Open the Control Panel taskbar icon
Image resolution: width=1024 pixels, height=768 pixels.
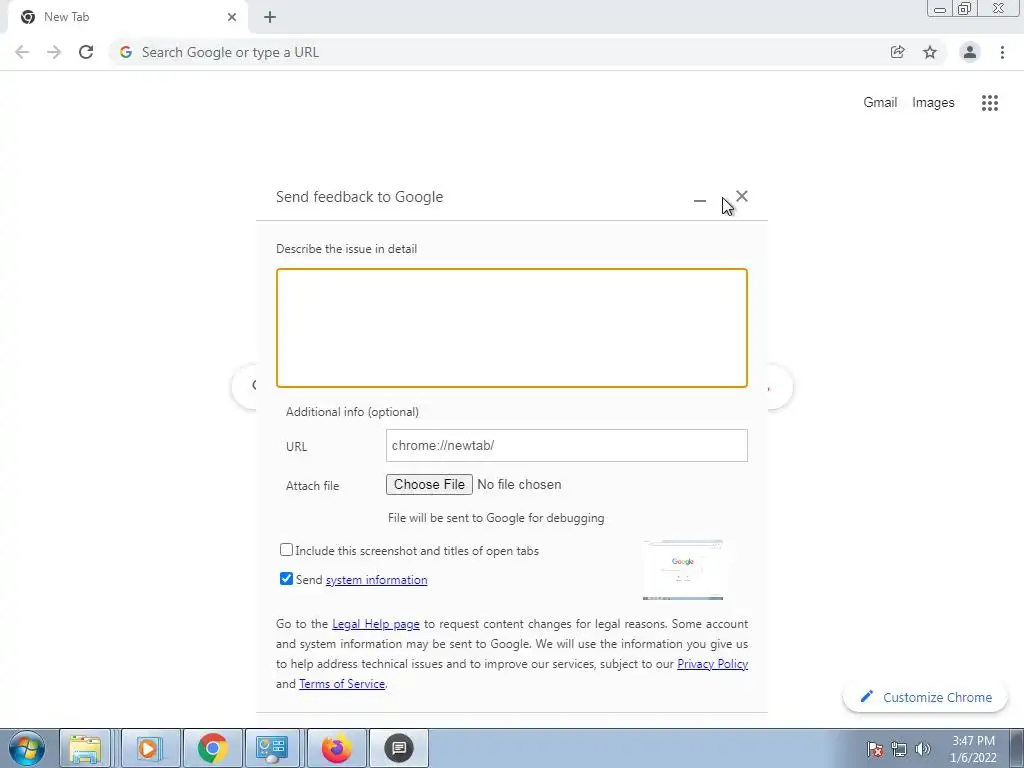coord(272,748)
